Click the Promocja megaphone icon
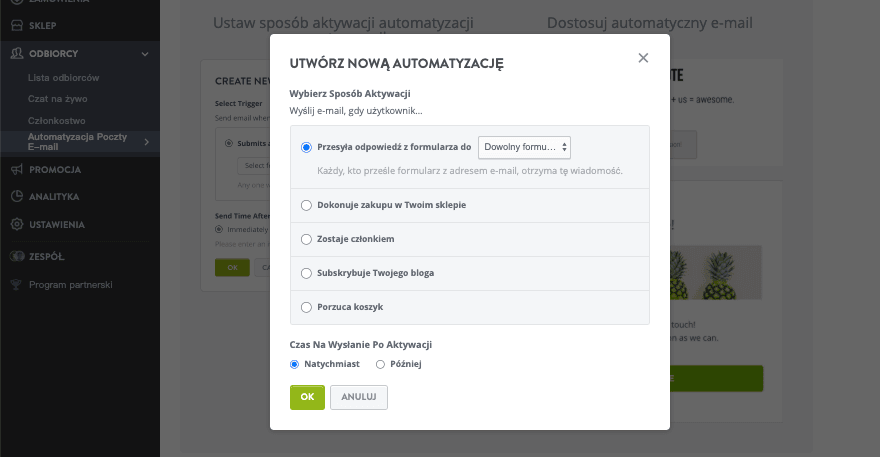 [16, 169]
